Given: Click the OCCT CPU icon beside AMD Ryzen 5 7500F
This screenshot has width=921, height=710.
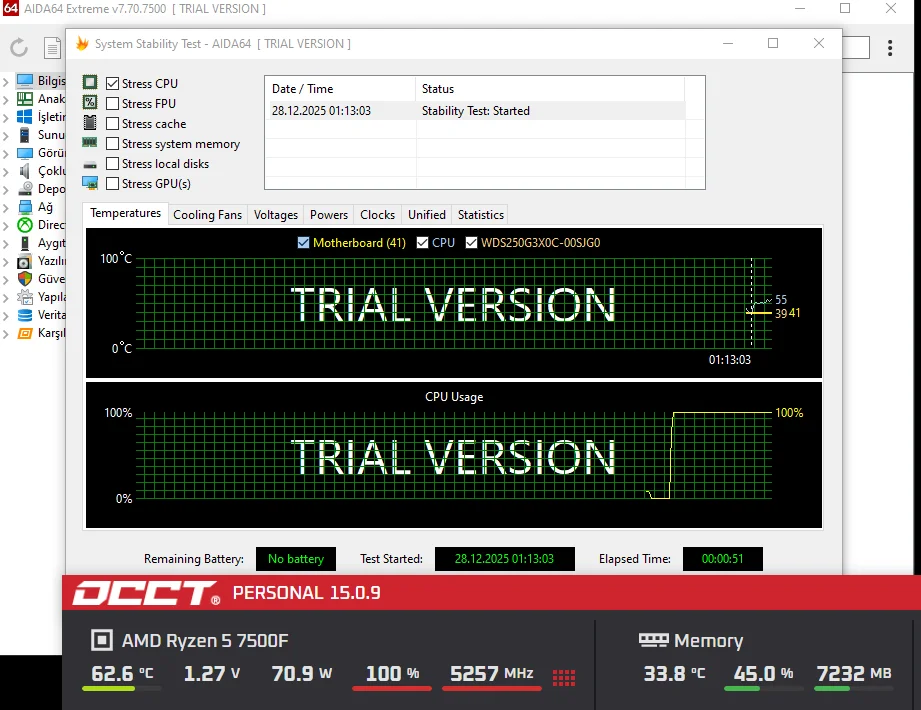Looking at the screenshot, I should [x=102, y=640].
